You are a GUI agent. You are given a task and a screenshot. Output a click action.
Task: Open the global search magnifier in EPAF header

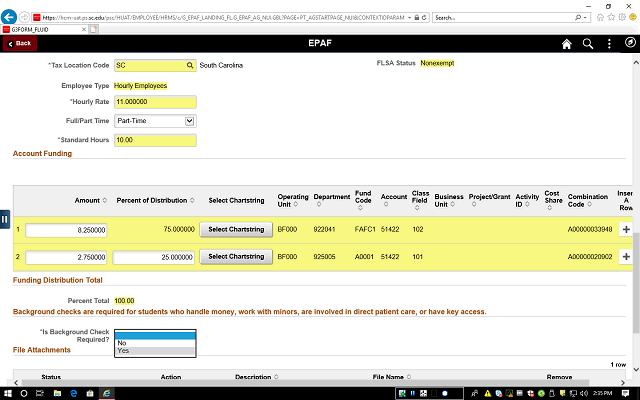588,44
